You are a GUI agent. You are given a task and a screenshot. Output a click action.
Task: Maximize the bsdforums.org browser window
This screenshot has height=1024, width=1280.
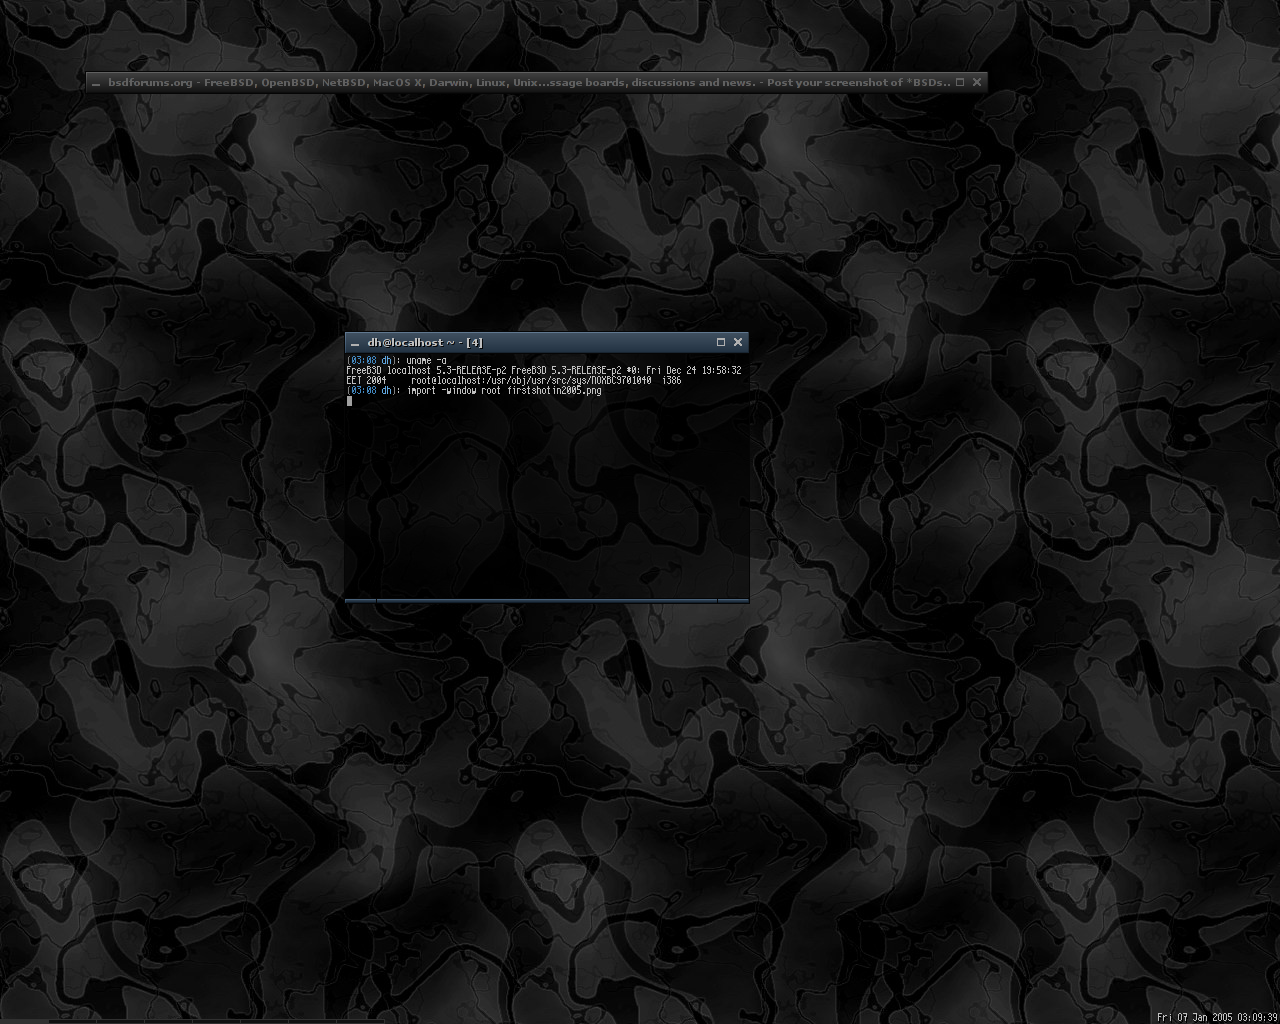tap(960, 82)
